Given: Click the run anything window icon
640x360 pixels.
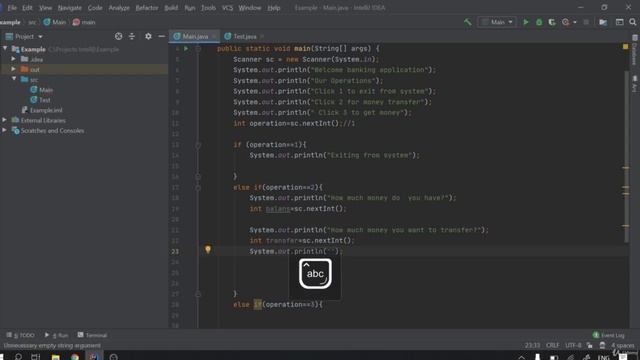Looking at the screenshot, I should [x=619, y=22].
